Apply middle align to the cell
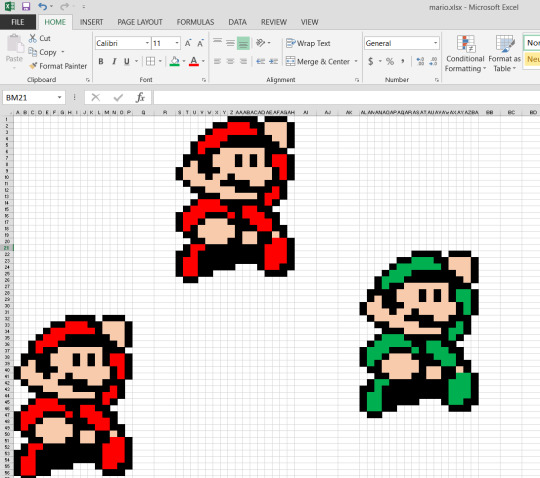Viewport: 540px width, 478px height. click(x=230, y=43)
